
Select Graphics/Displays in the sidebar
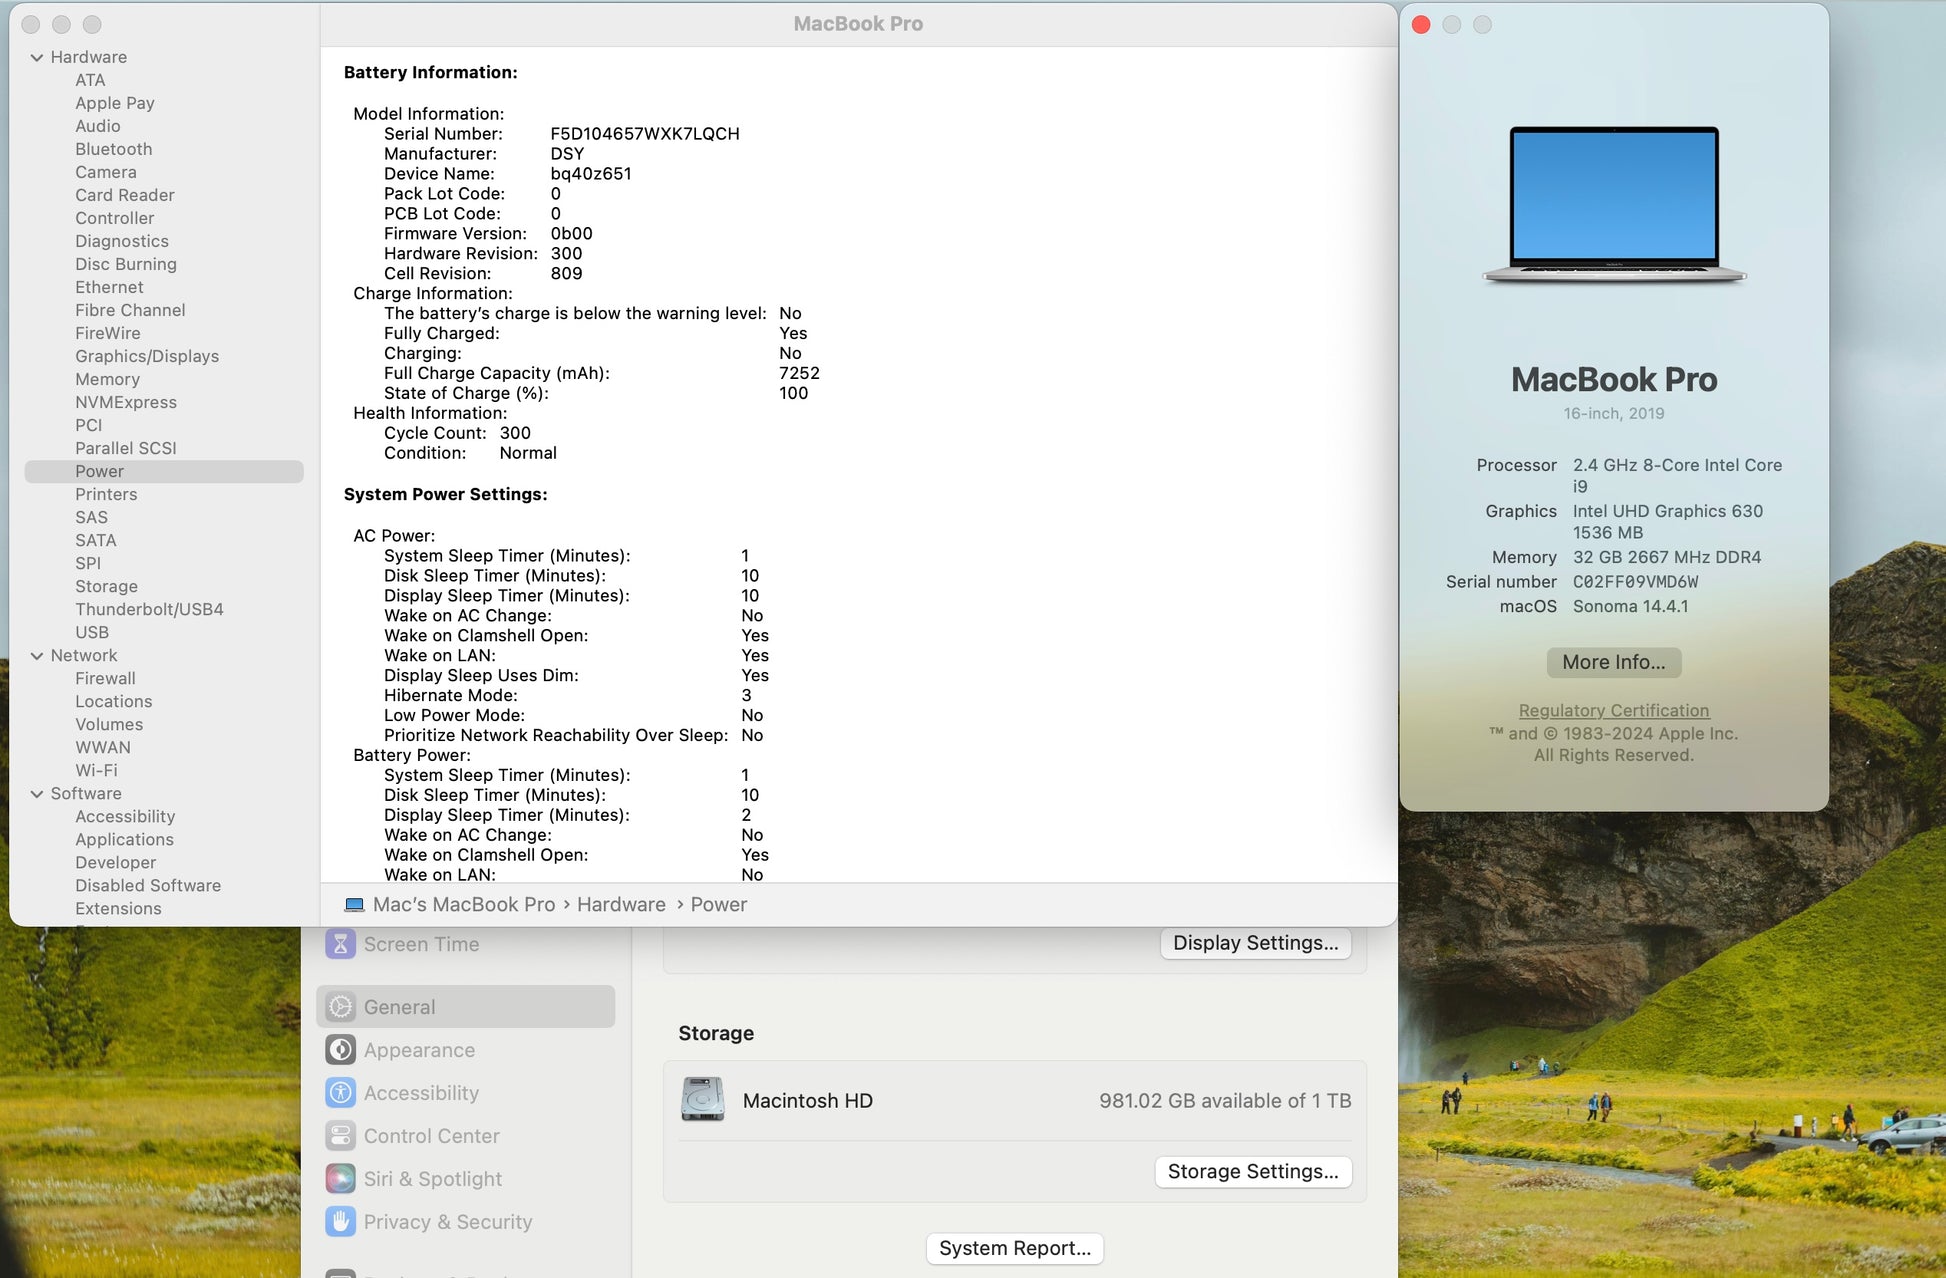(x=147, y=356)
